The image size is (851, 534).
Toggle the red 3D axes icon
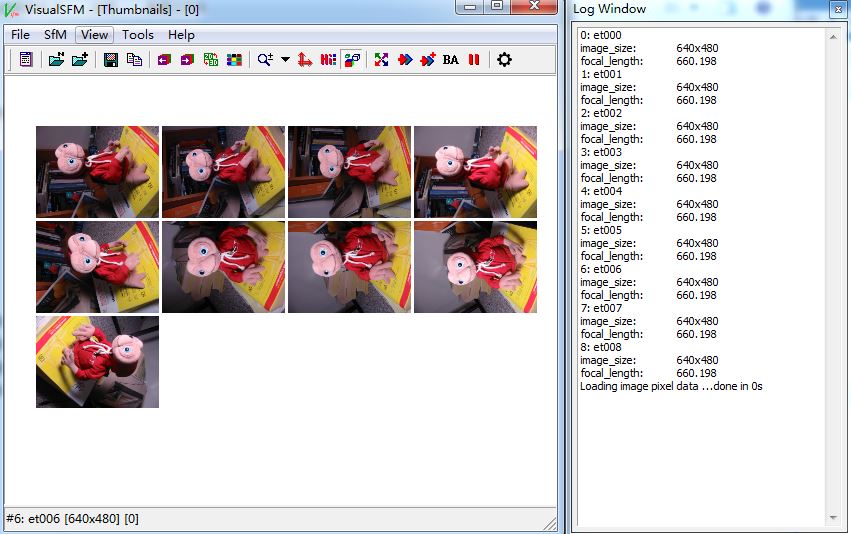pyautogui.click(x=305, y=59)
